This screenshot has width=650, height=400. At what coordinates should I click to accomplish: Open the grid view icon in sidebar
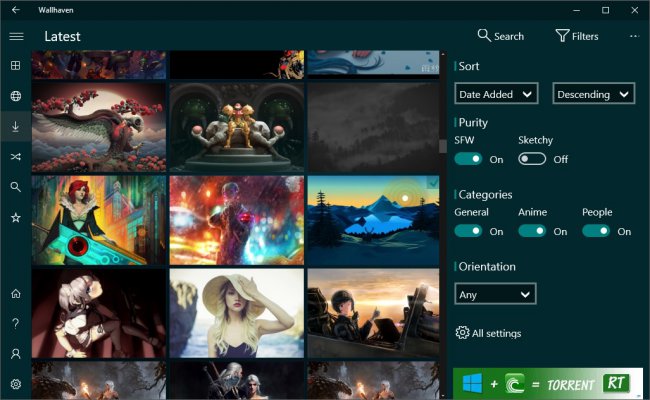pos(16,65)
